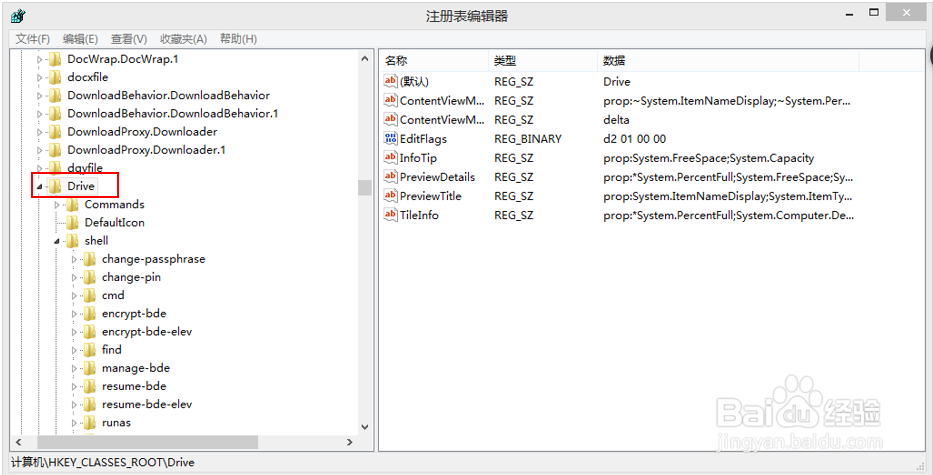933x475 pixels.
Task: Expand the docxfile key
Action: (x=40, y=77)
